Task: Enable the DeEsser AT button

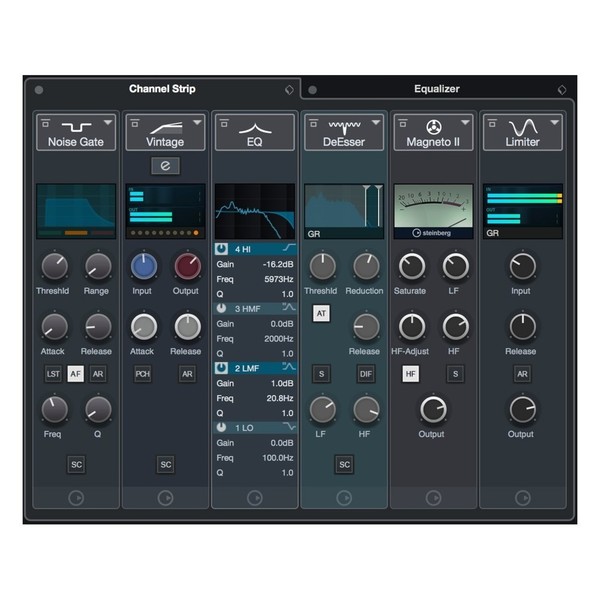Action: click(321, 314)
